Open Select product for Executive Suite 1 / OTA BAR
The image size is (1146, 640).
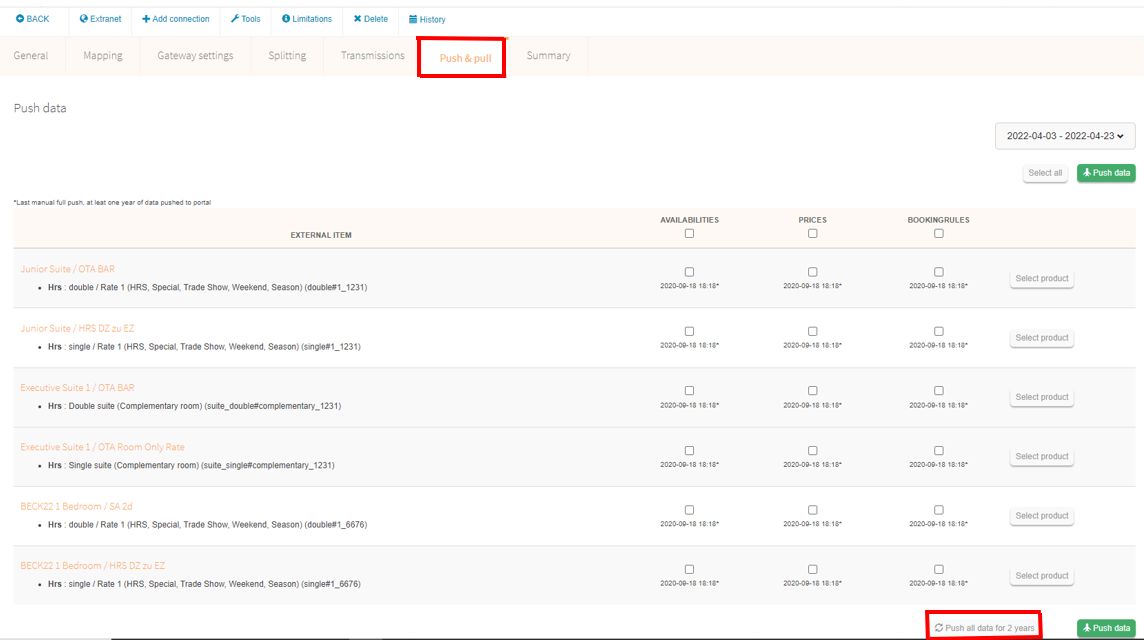(1041, 397)
